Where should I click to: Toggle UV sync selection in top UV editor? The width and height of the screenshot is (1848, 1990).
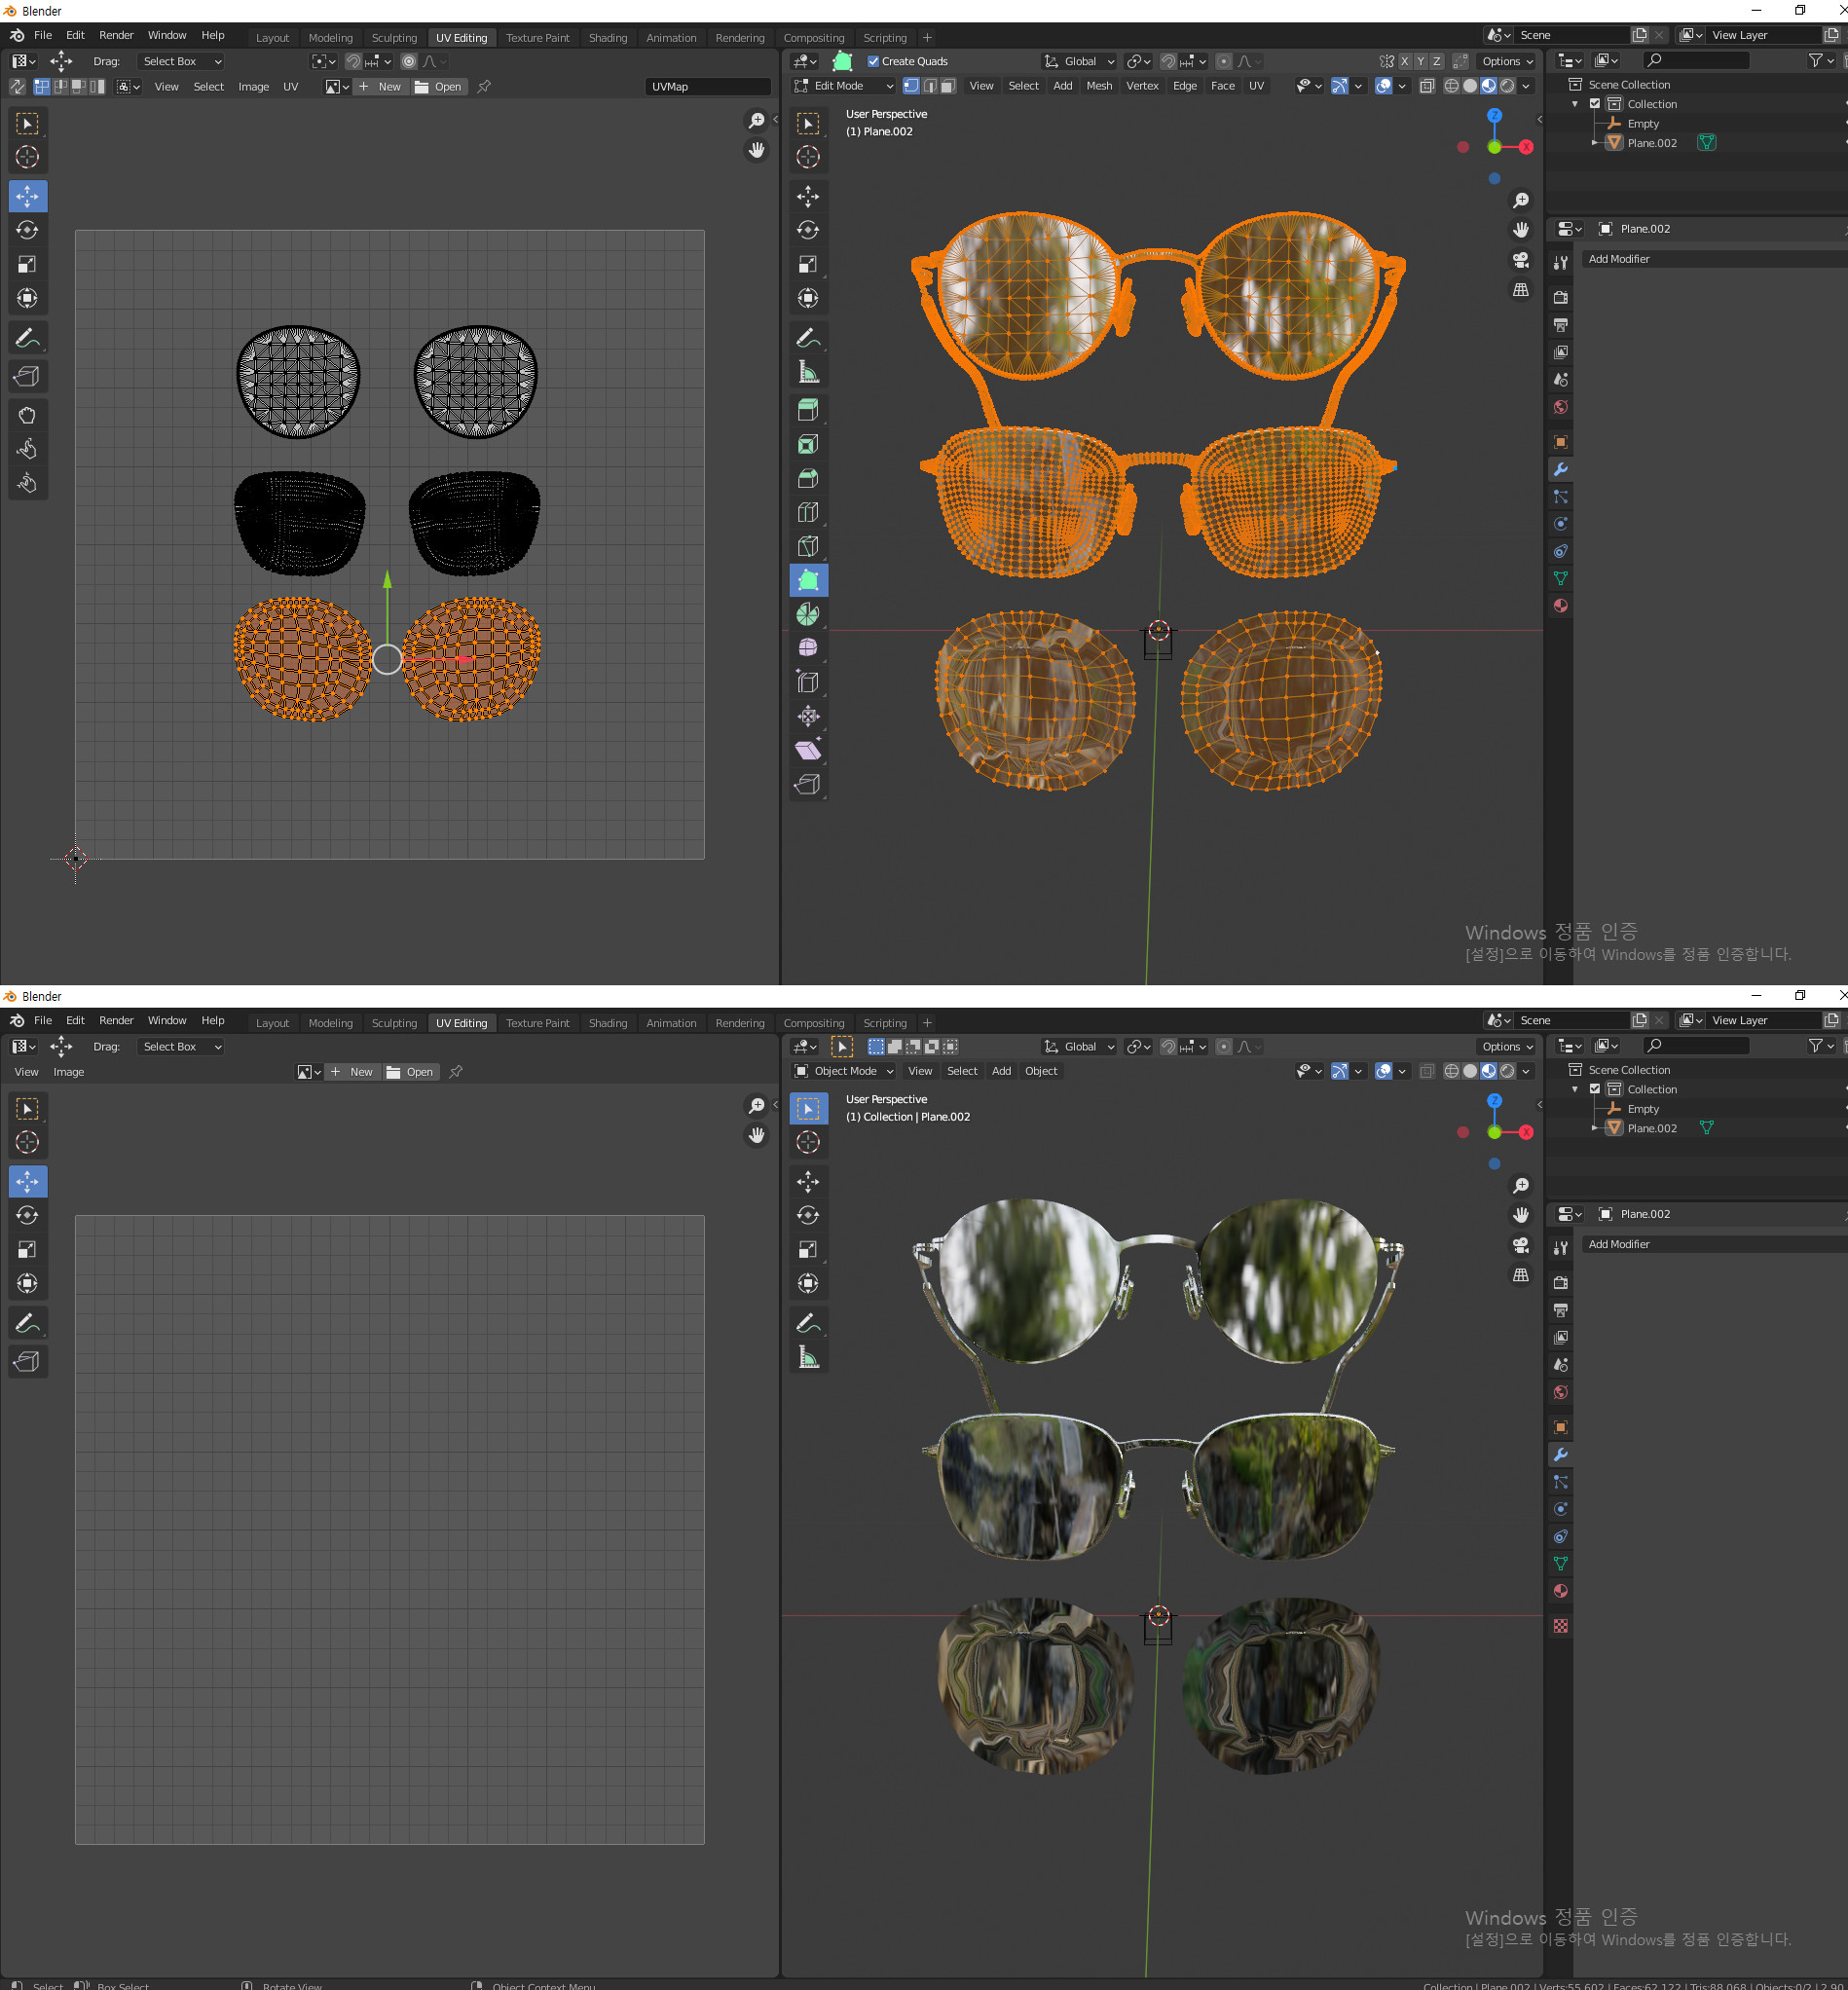17,87
